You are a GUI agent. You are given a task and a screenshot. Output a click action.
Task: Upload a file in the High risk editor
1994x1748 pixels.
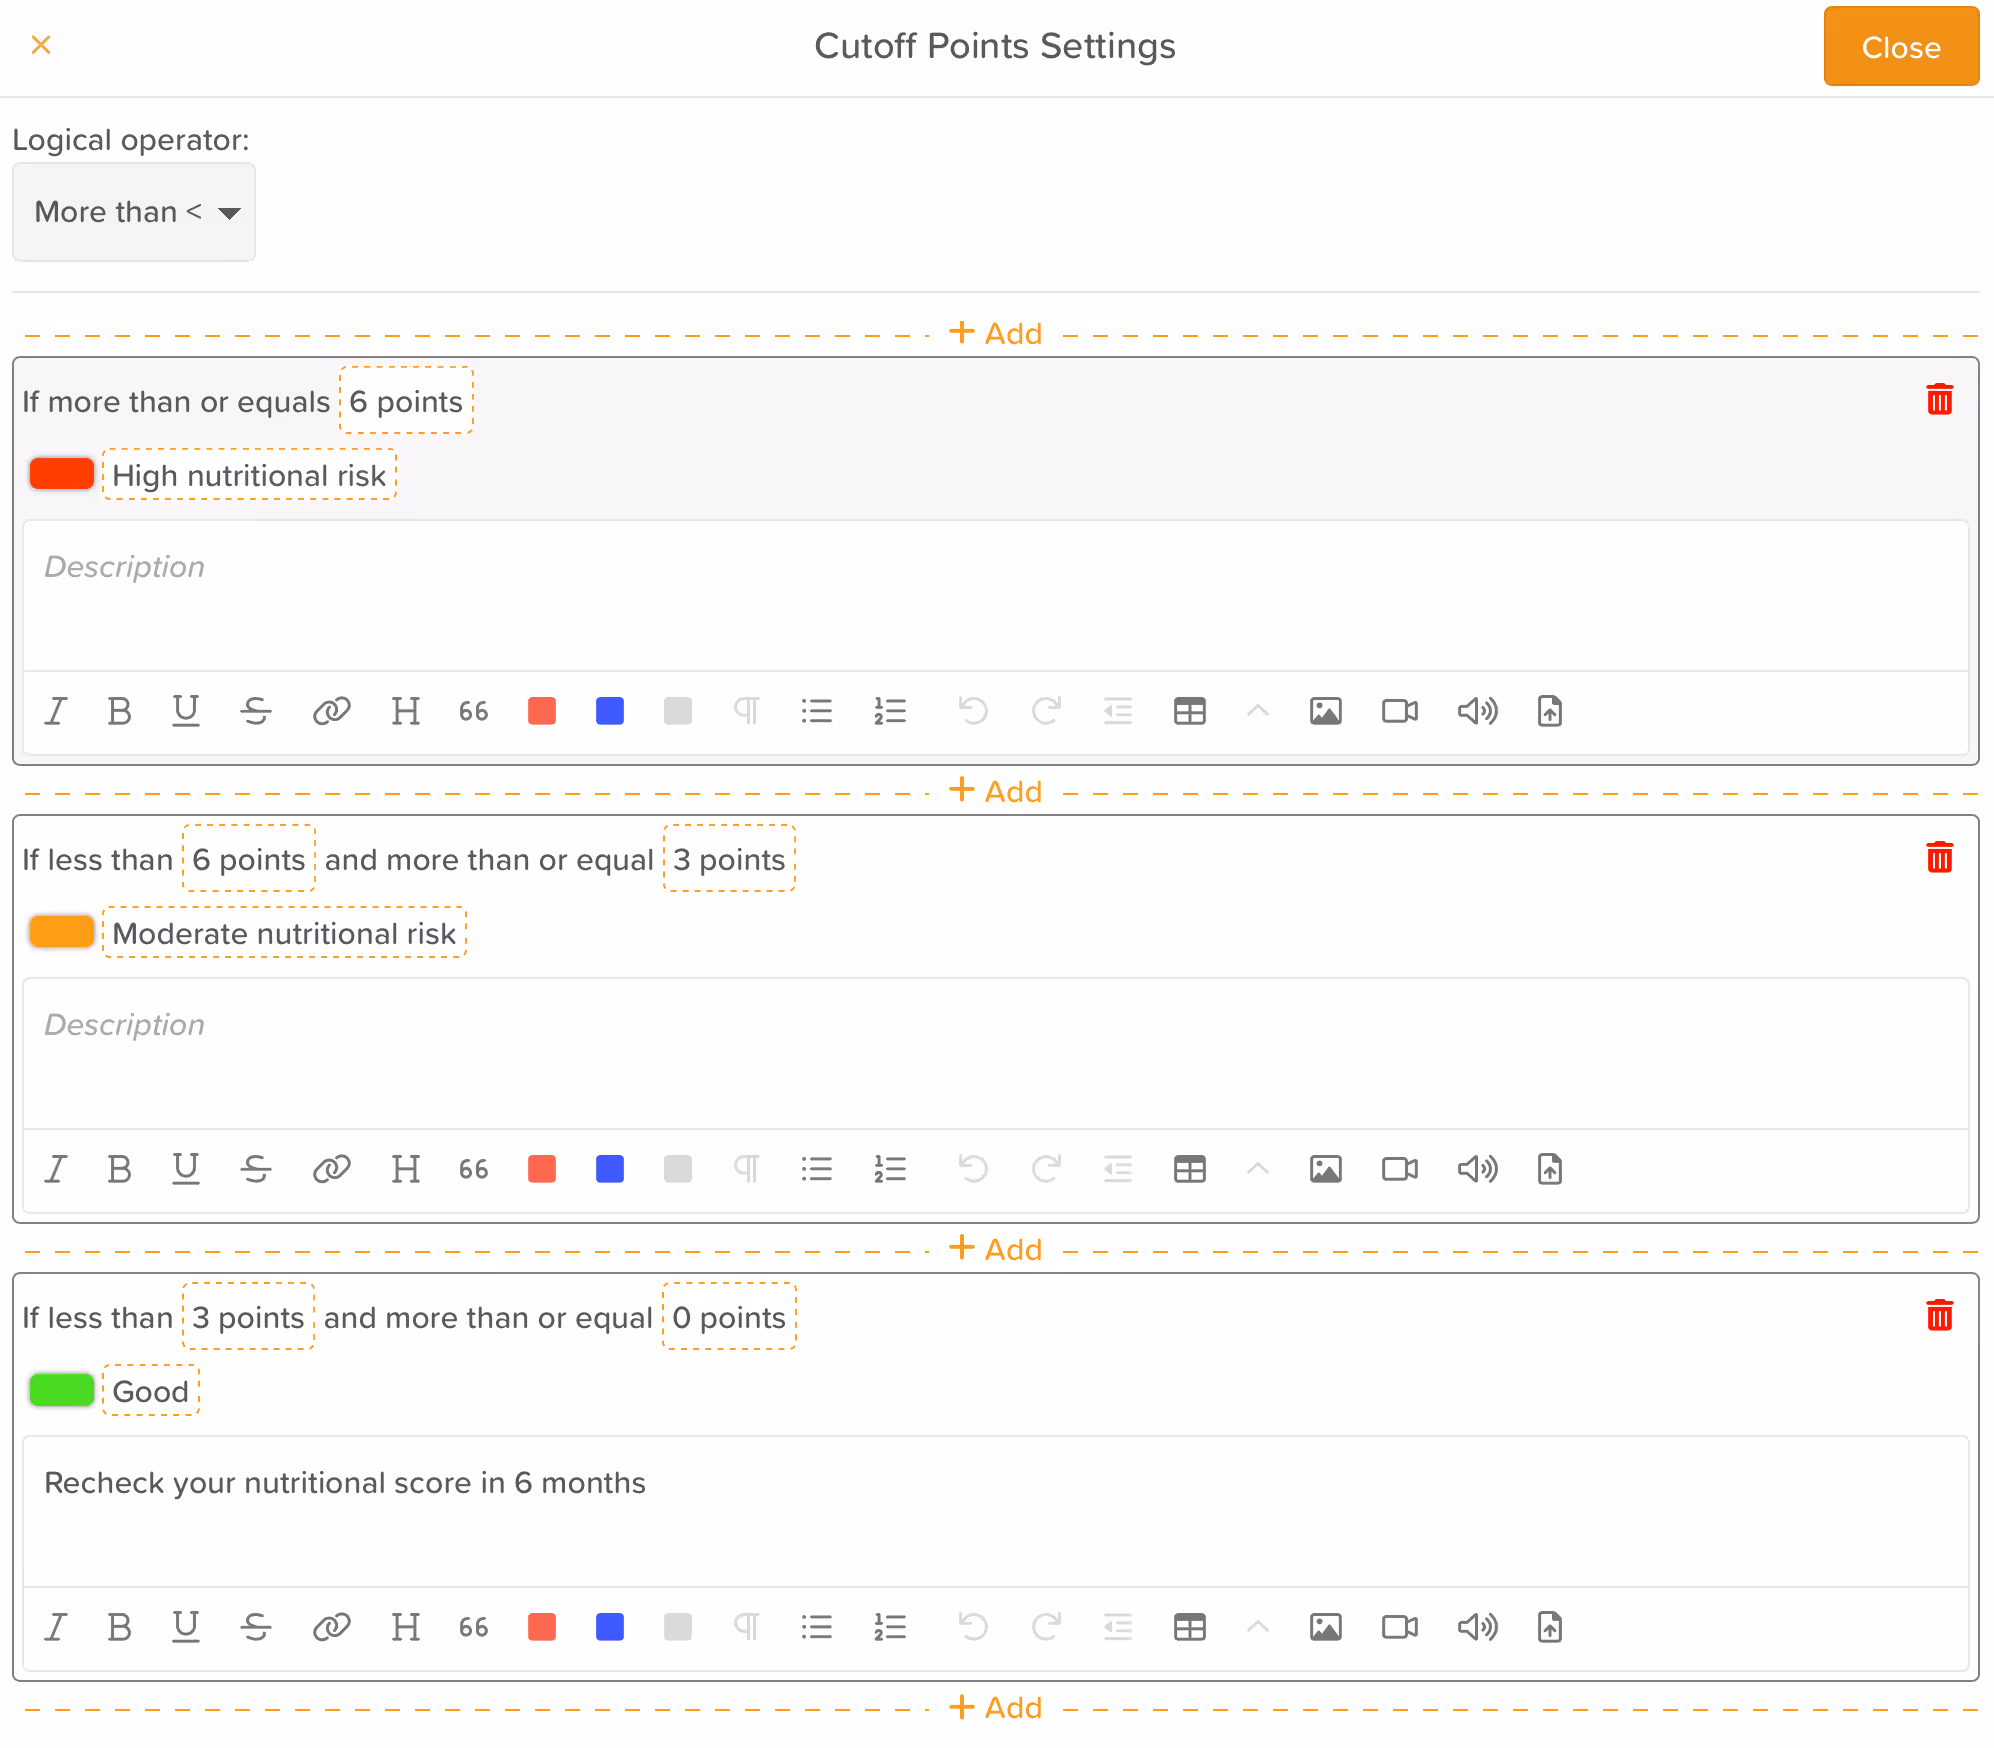[x=1550, y=711]
